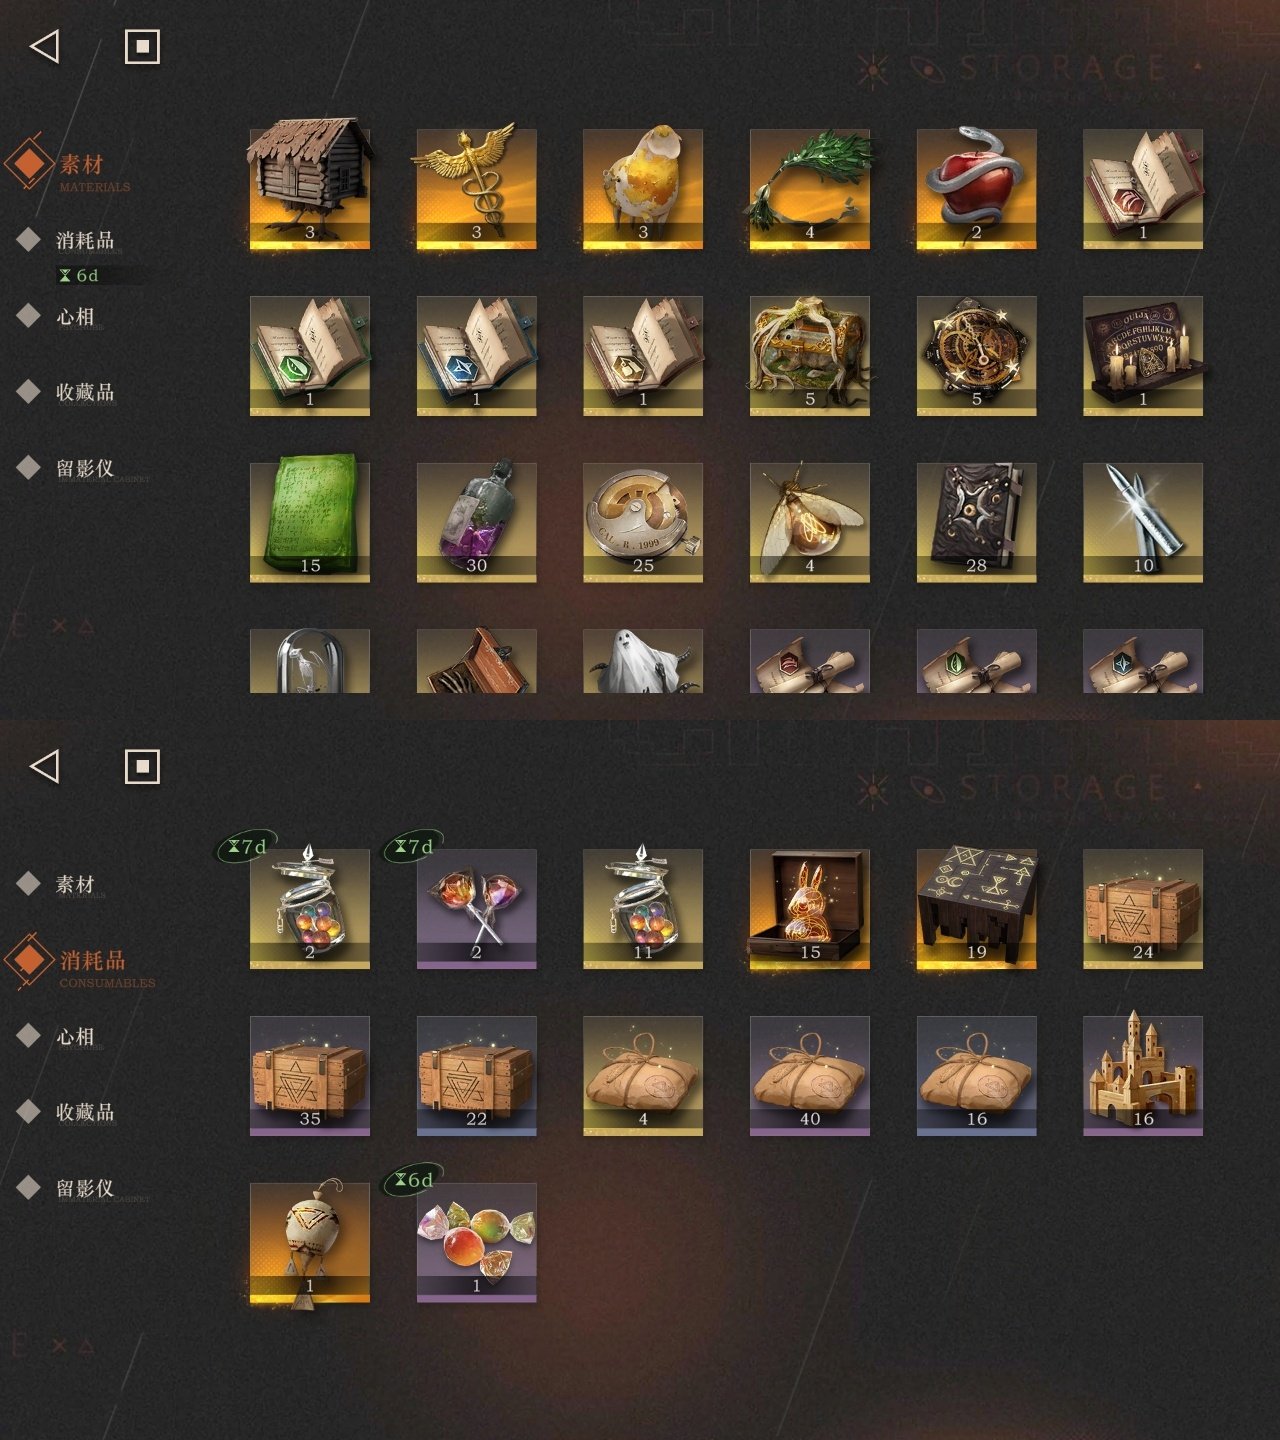This screenshot has width=1280, height=1440.
Task: Select the golden rabbit box with count 15
Action: click(810, 908)
